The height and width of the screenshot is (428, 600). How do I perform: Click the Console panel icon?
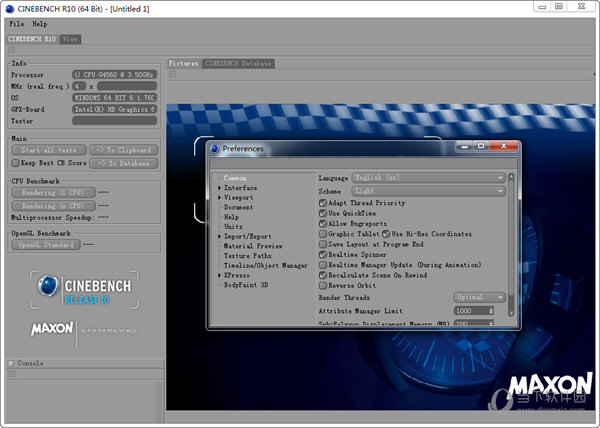point(11,363)
